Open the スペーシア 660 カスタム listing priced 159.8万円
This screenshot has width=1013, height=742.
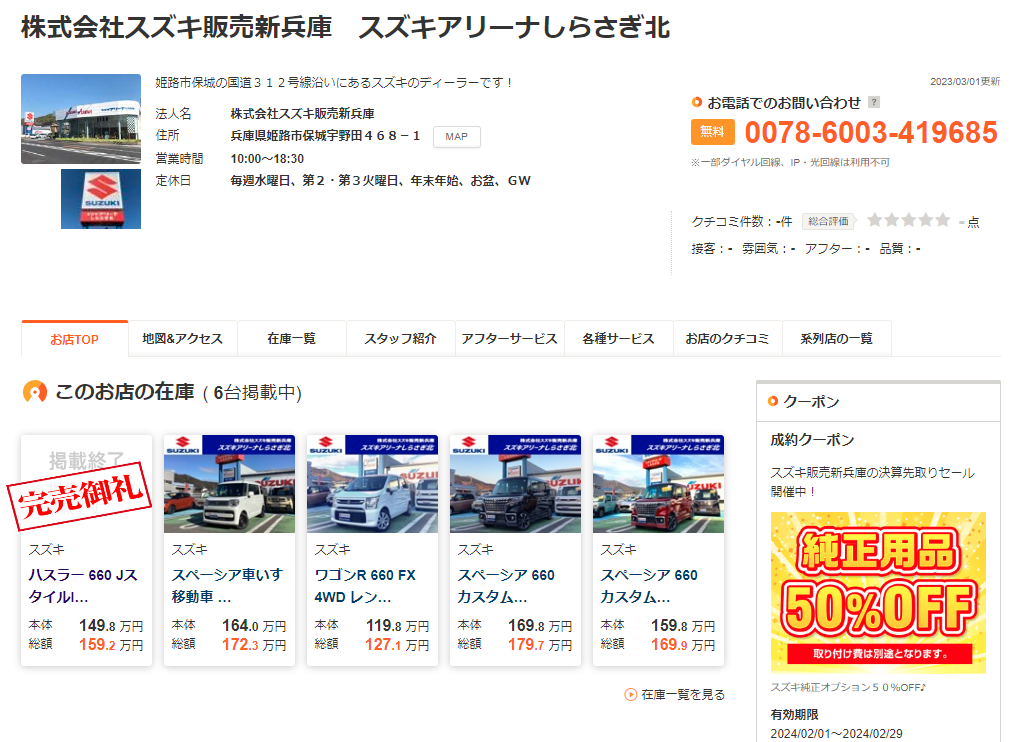pos(649,586)
